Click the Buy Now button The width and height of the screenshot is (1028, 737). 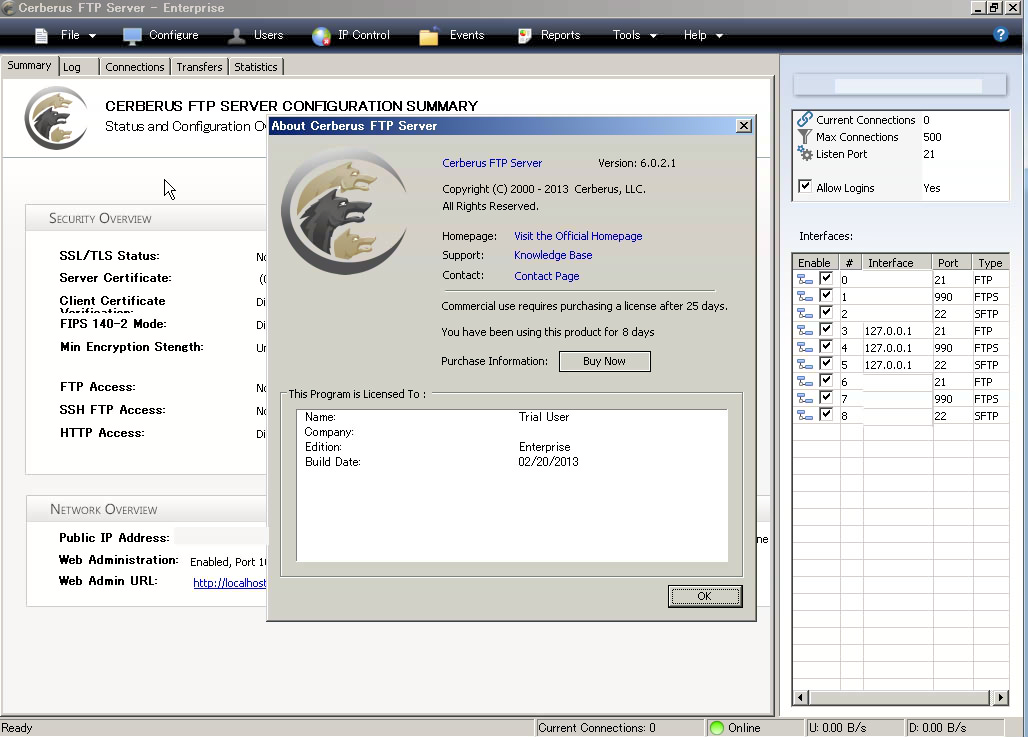604,361
